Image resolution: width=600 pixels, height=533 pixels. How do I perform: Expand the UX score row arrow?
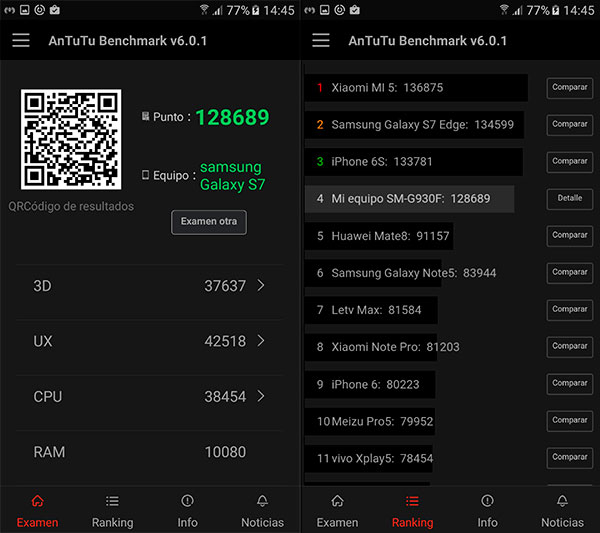click(261, 341)
